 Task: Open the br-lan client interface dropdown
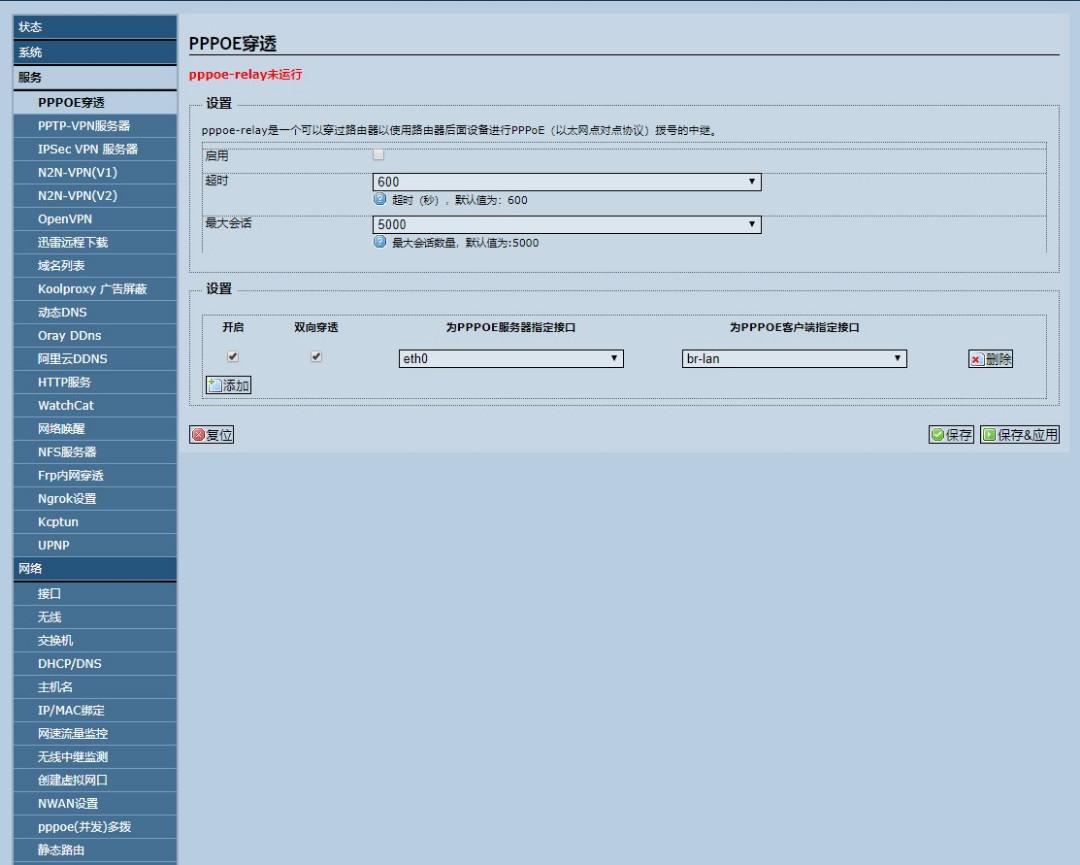(897, 358)
